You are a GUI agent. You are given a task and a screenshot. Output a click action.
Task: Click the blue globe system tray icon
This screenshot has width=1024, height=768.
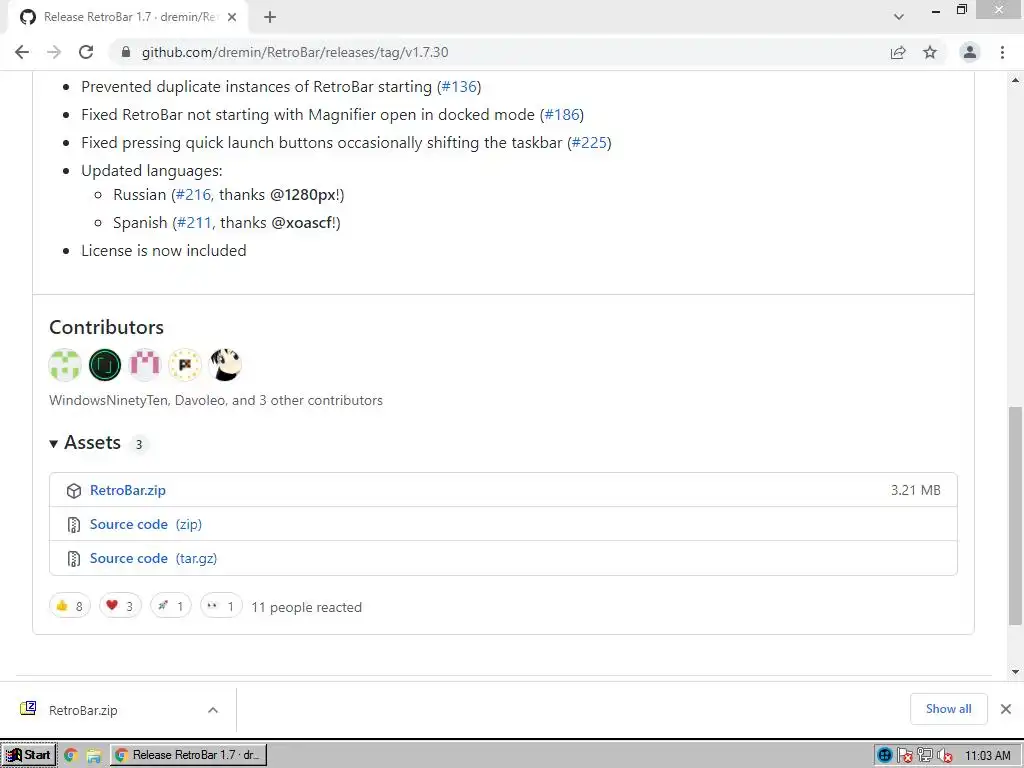(884, 756)
